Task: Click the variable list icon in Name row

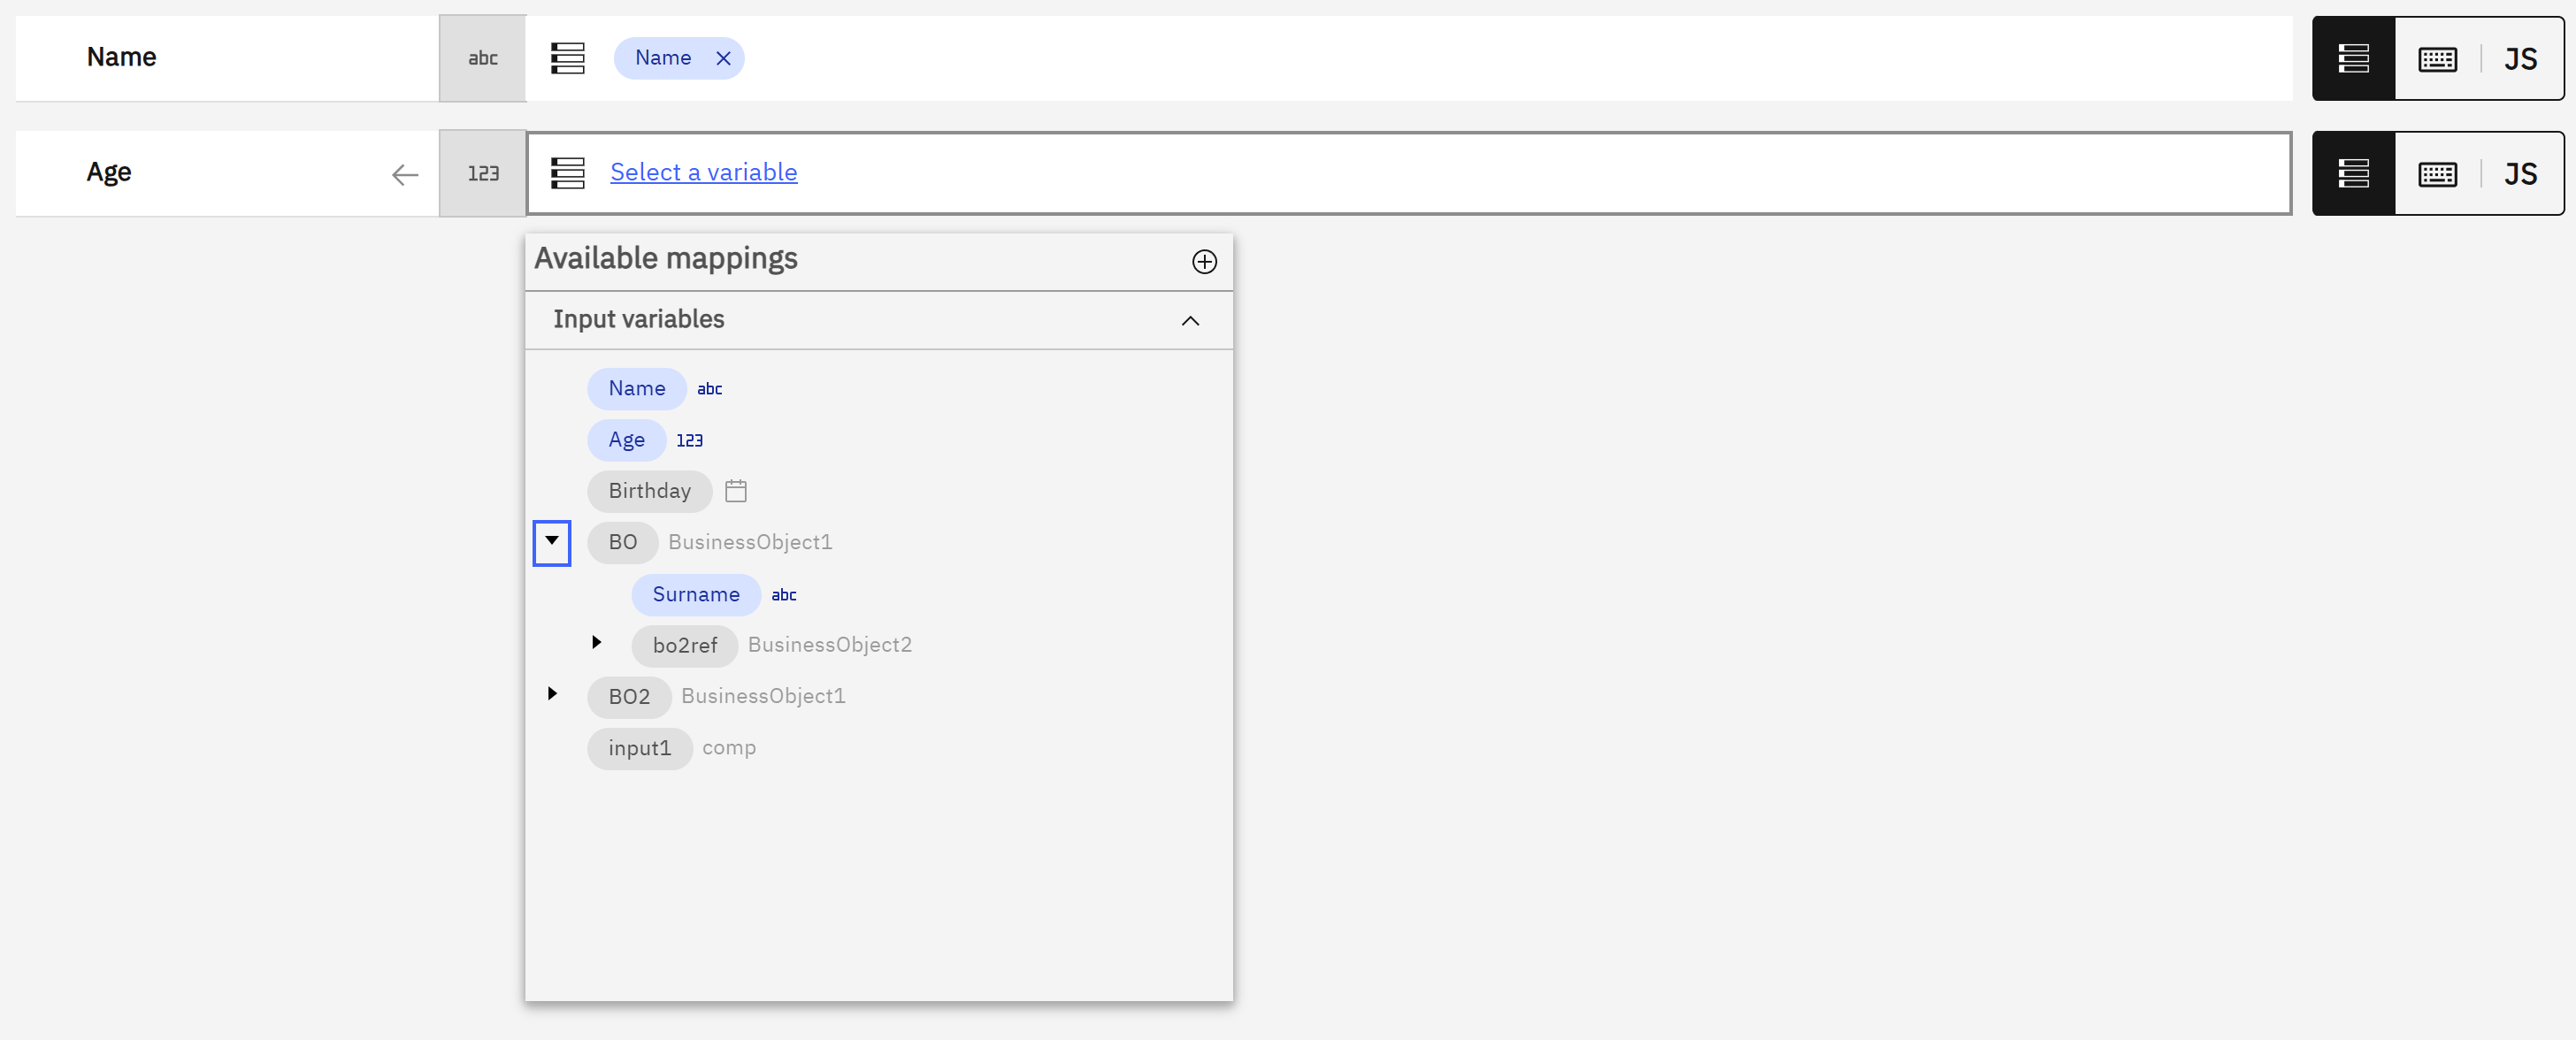Action: (567, 58)
